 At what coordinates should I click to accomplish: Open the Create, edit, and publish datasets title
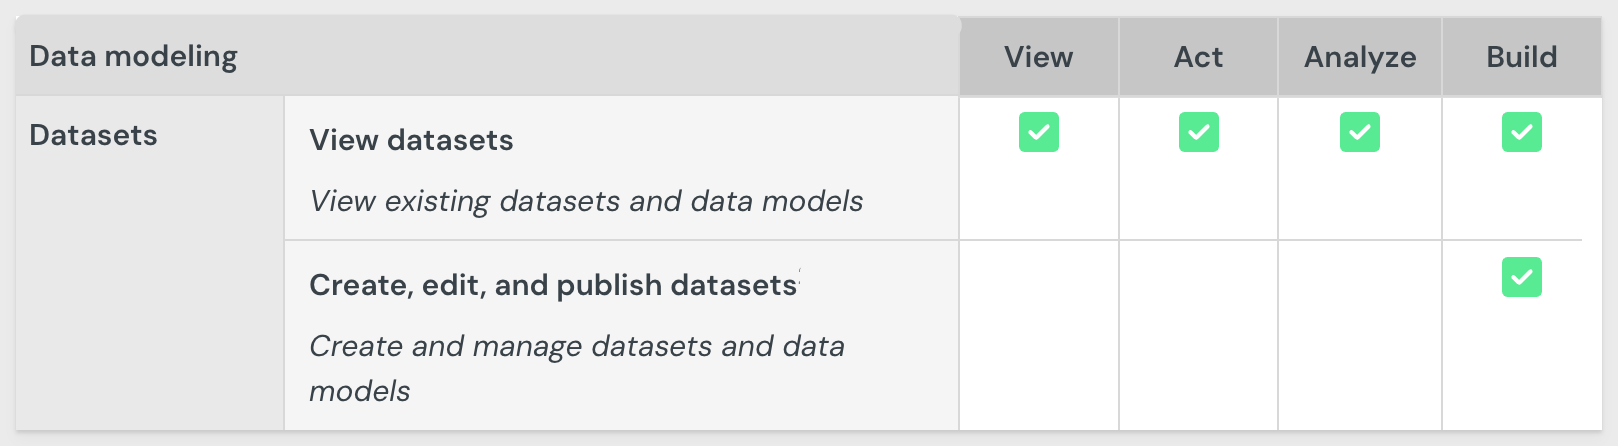553,285
